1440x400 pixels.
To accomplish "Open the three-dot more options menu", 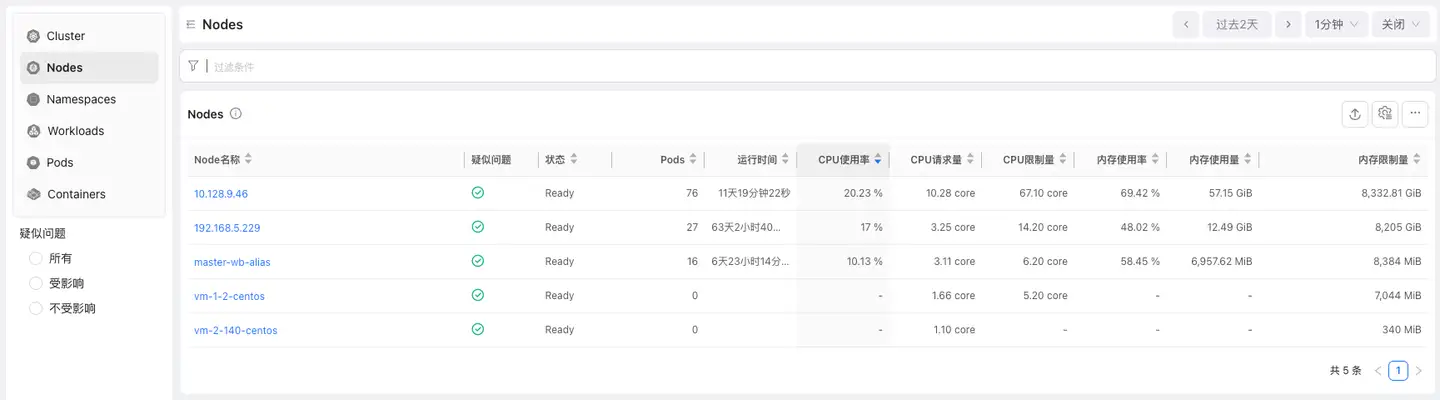I will click(x=1415, y=114).
